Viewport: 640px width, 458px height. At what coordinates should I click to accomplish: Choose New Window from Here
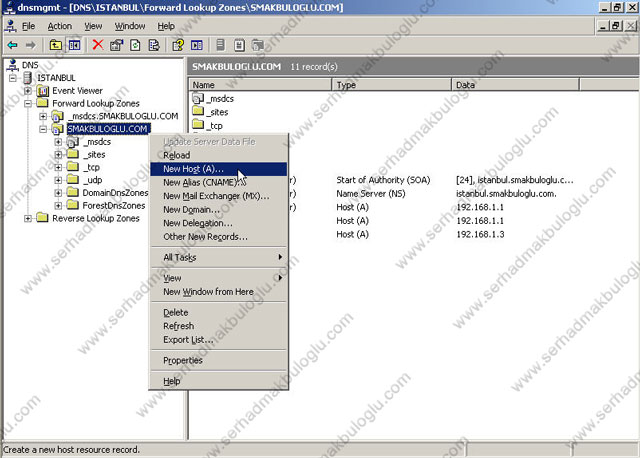click(218, 292)
